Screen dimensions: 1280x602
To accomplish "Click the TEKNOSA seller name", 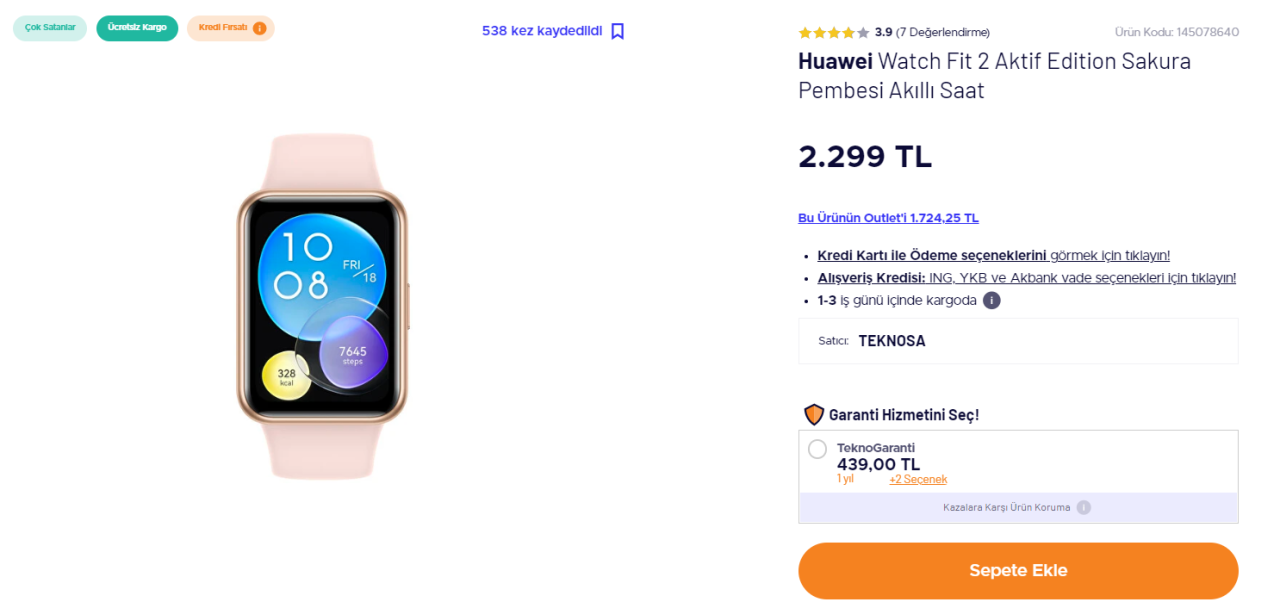I will 892,341.
